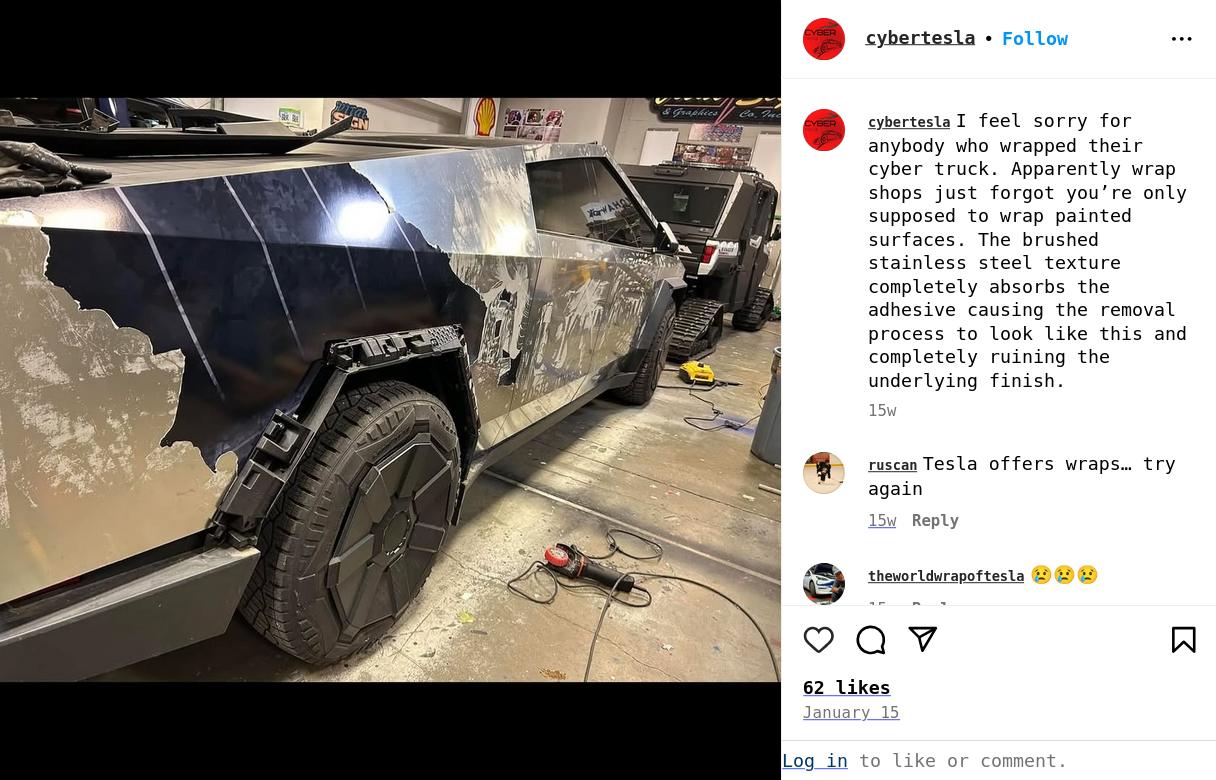Open the ruscan username link

coord(892,465)
